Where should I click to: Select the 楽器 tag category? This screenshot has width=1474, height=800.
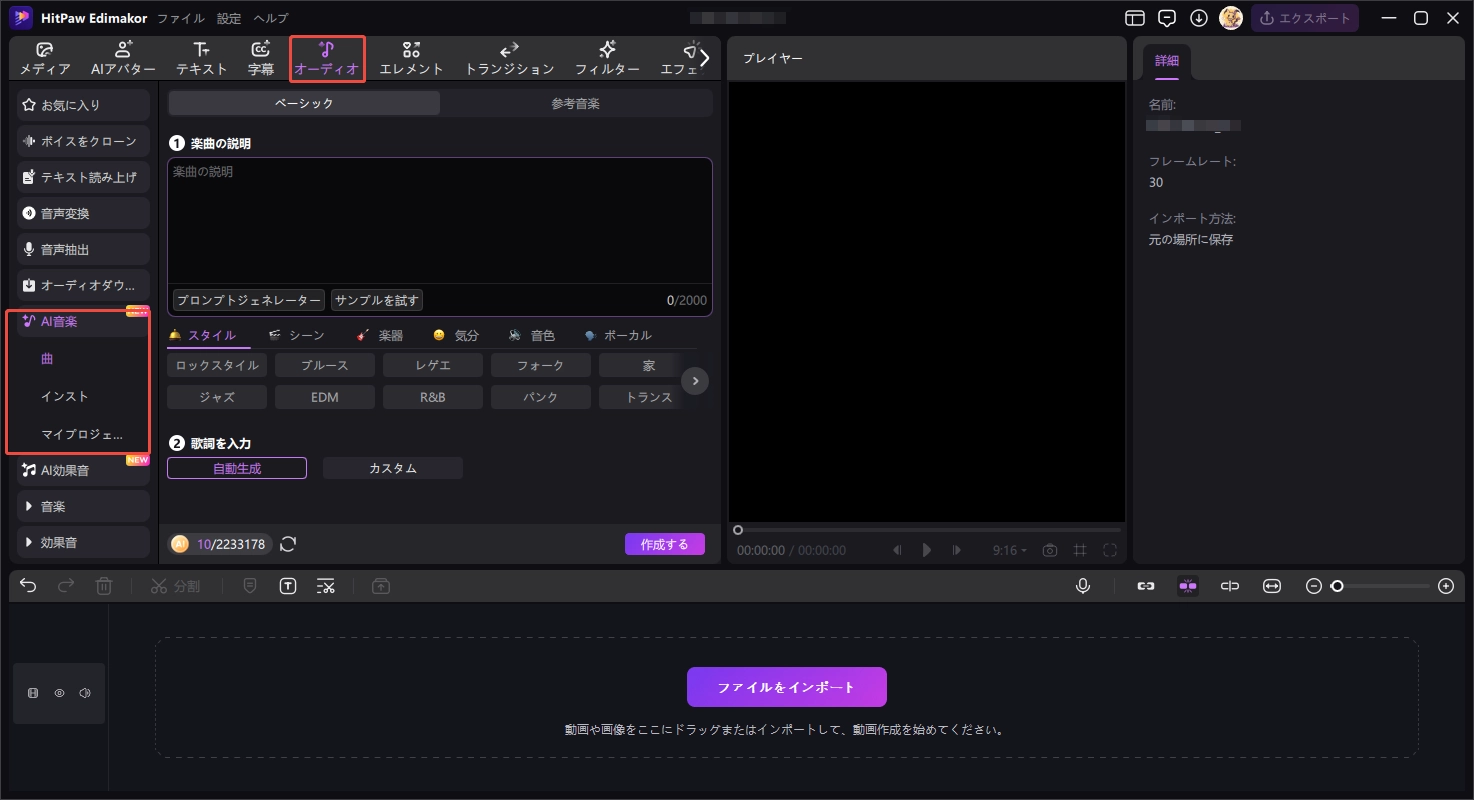point(380,335)
